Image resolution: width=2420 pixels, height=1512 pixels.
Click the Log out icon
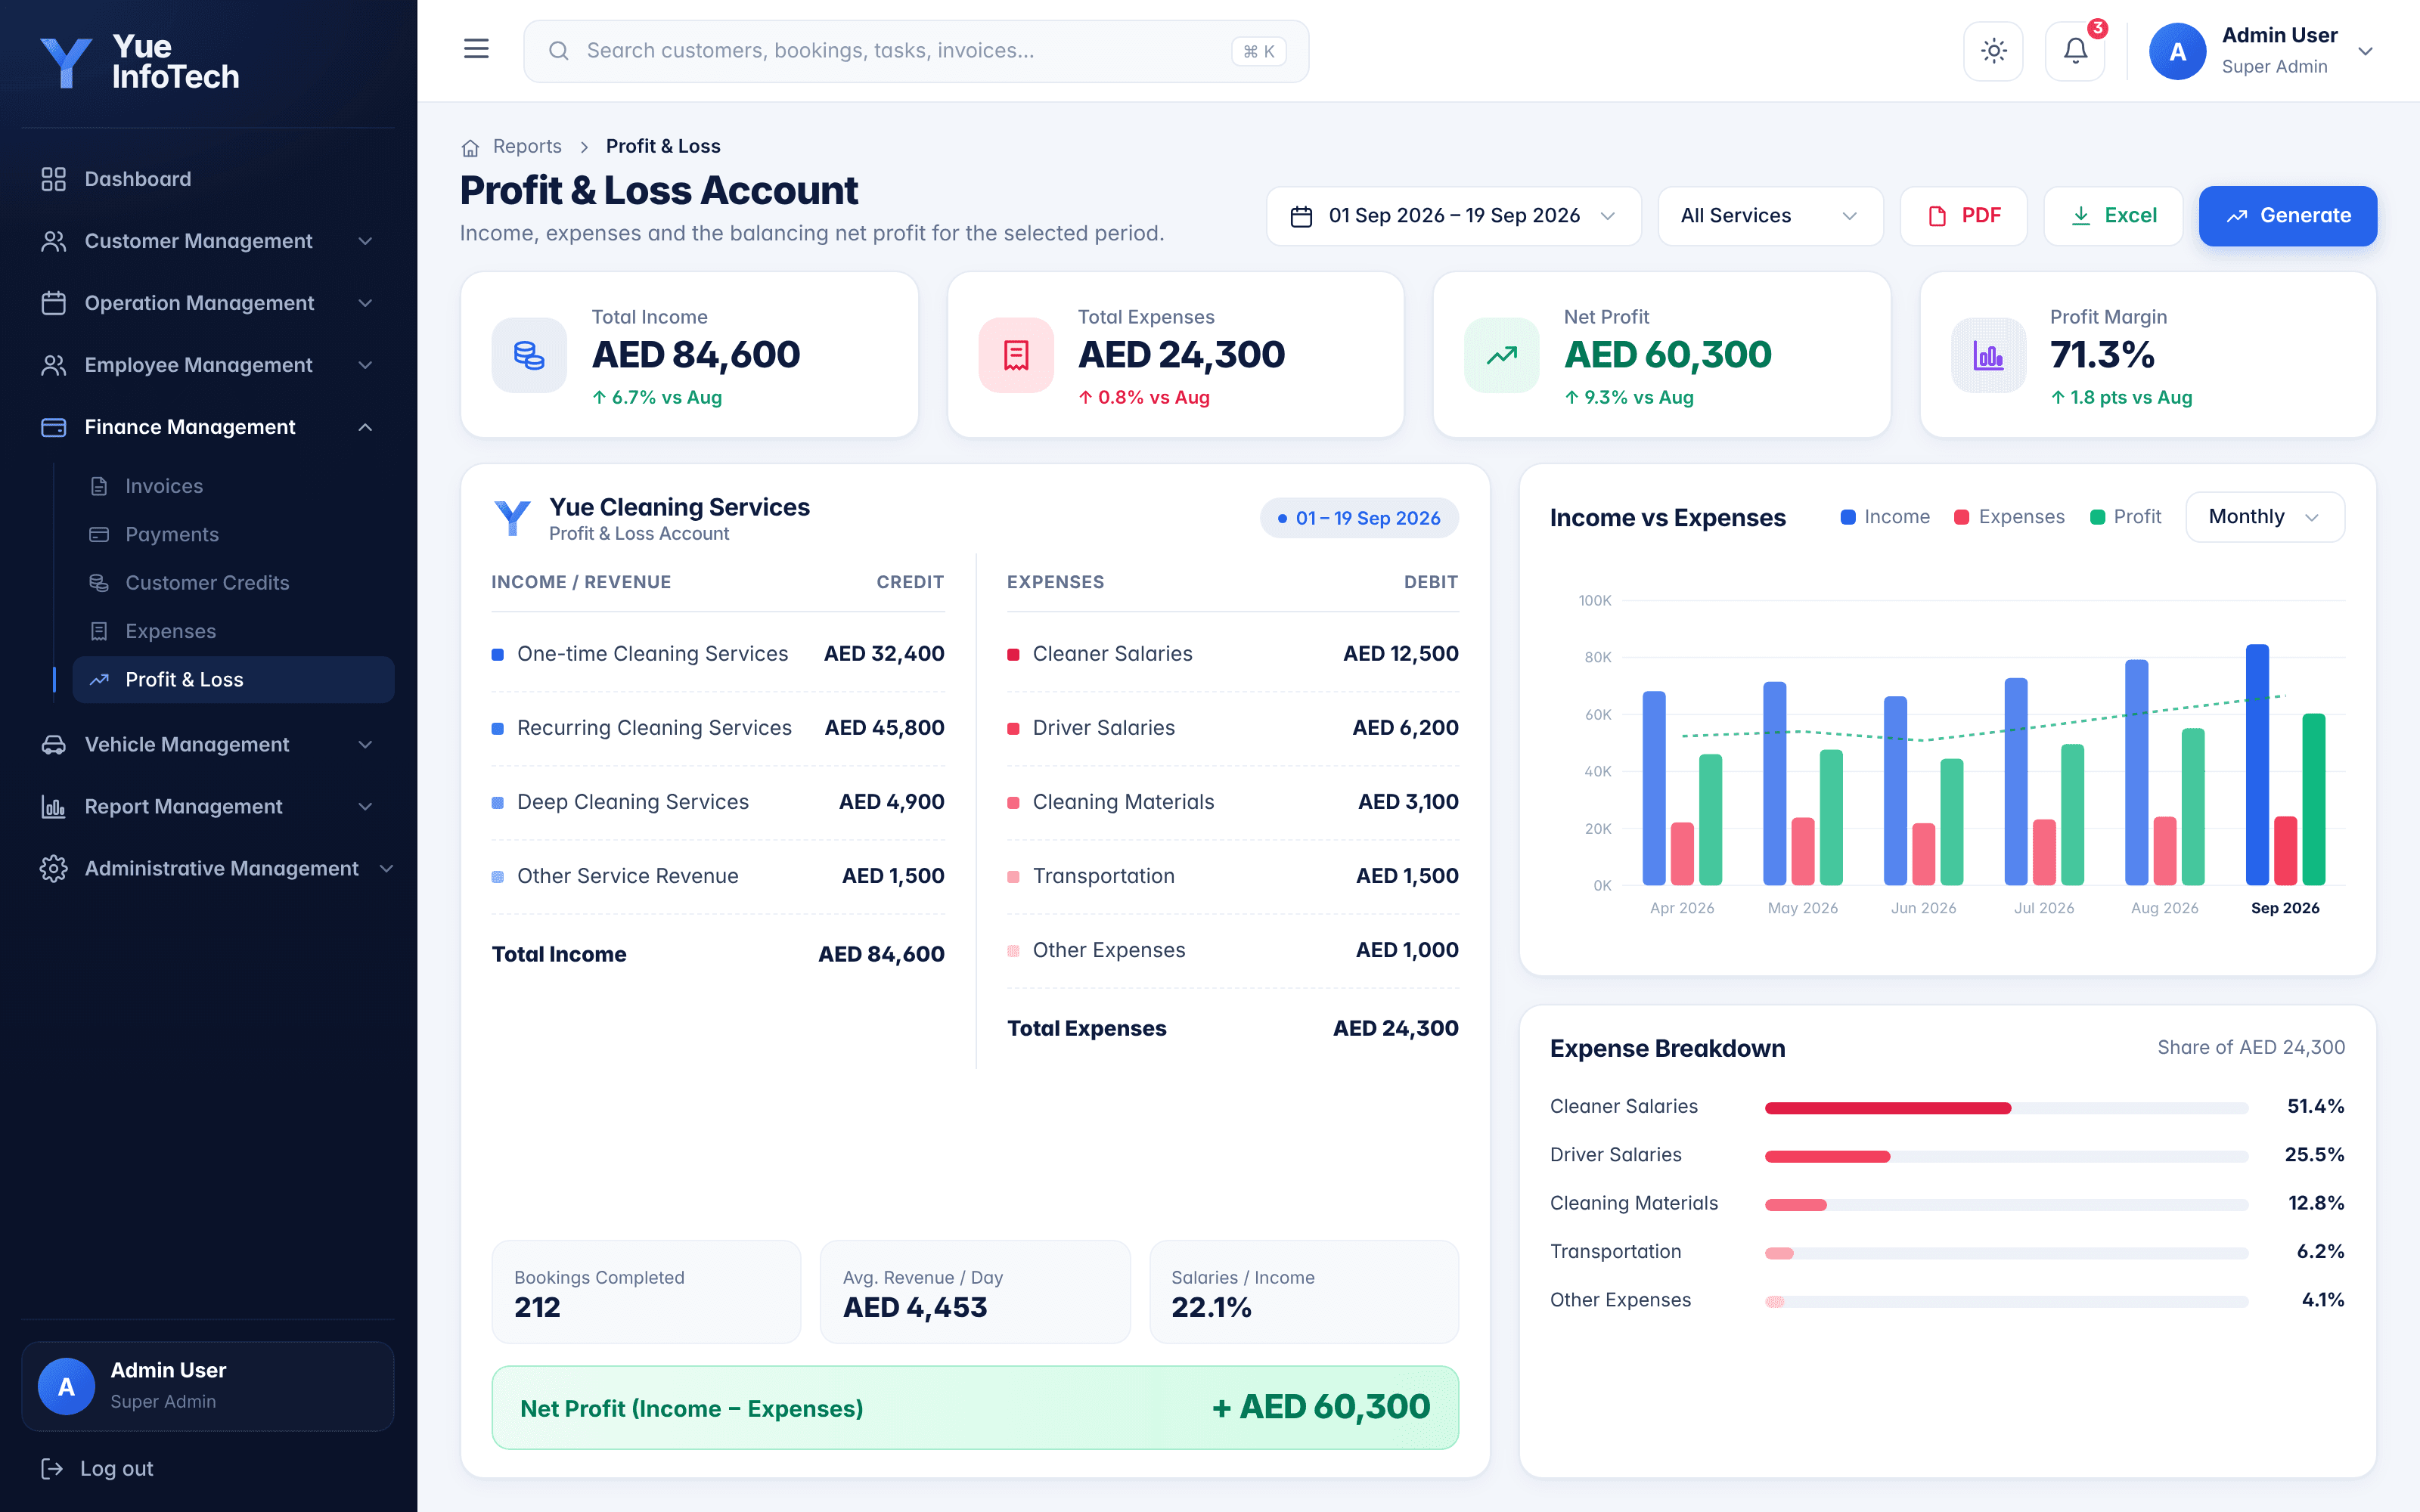tap(52, 1469)
